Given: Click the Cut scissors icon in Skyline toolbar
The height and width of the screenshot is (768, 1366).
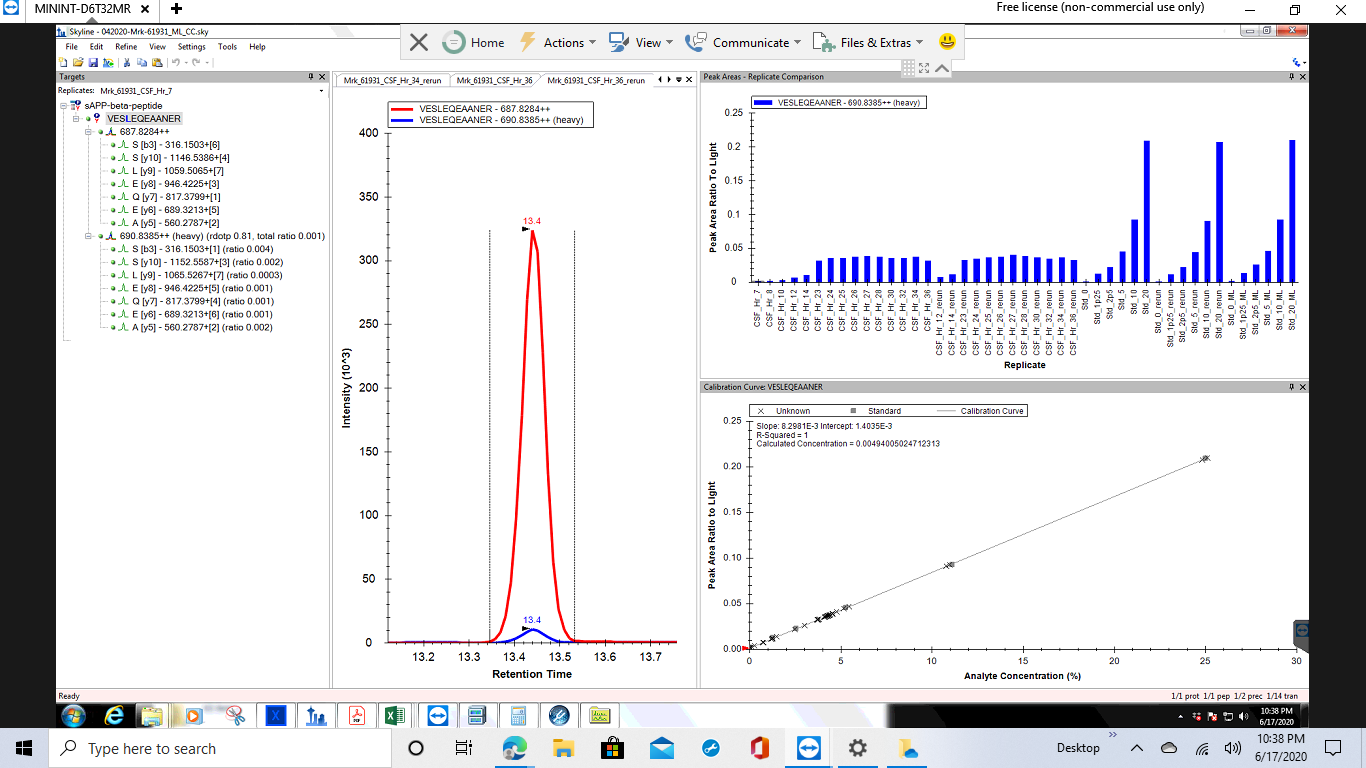Looking at the screenshot, I should pos(127,62).
